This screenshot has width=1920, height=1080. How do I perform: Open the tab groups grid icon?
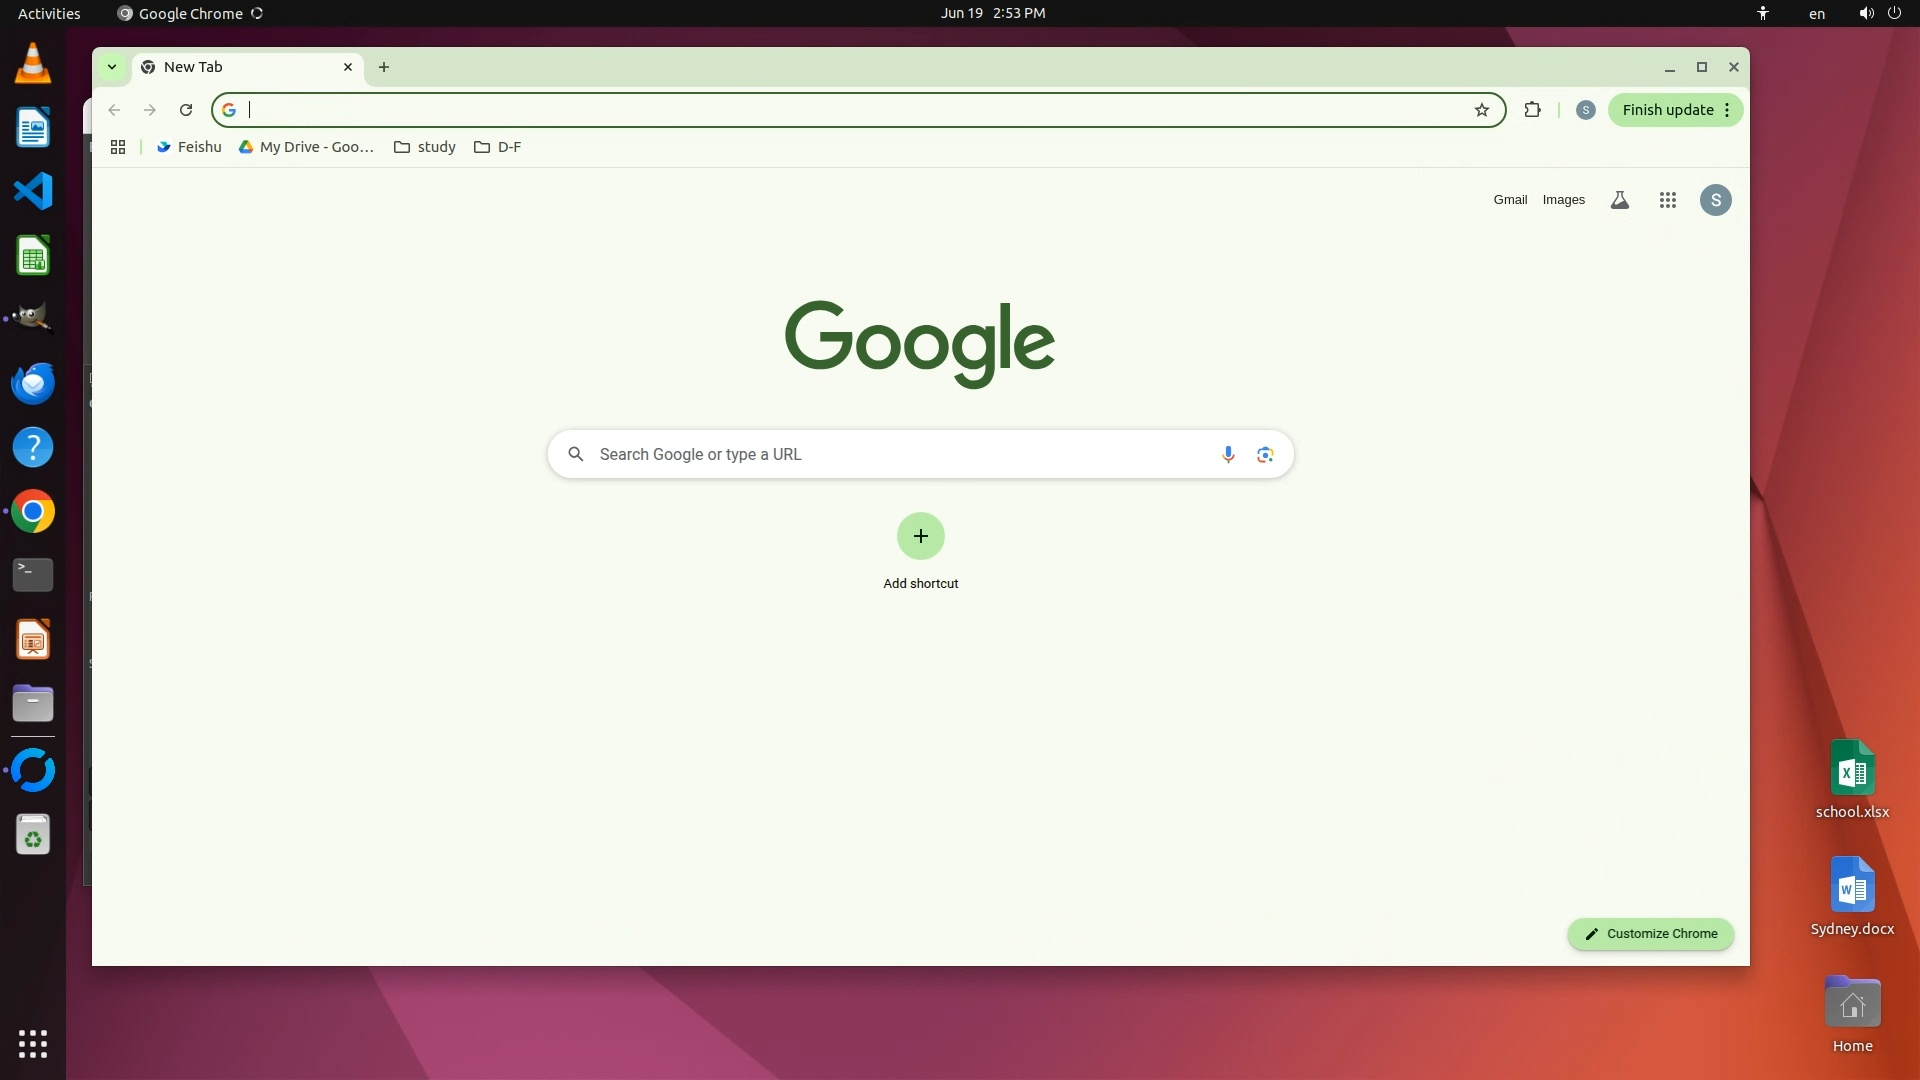118,147
